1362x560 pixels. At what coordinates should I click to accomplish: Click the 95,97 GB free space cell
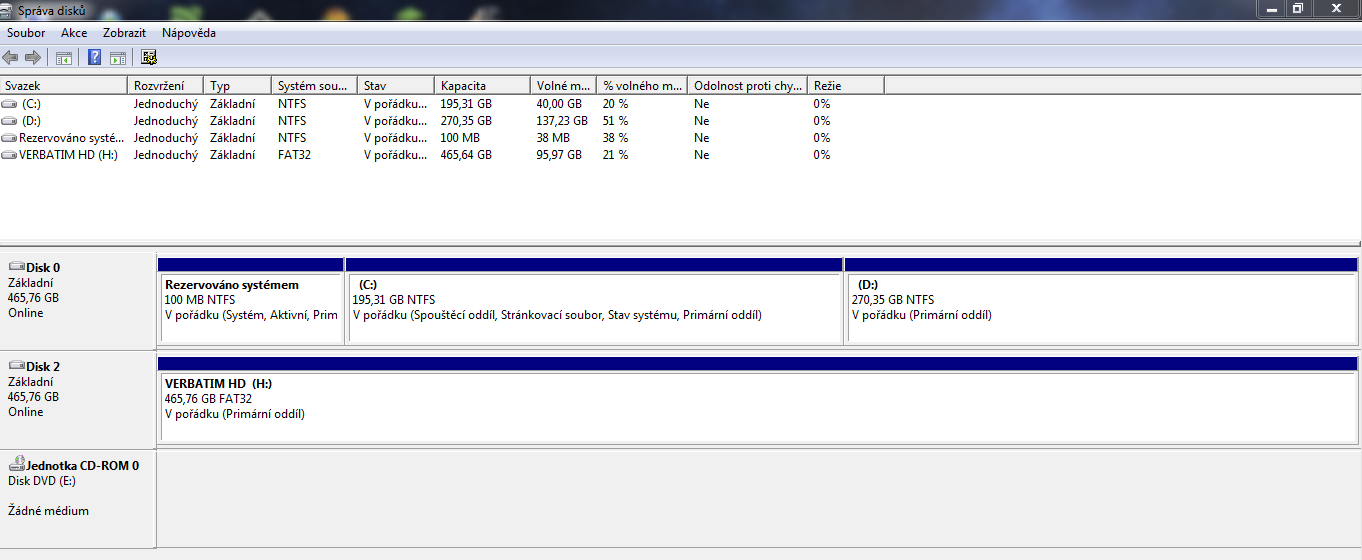pyautogui.click(x=559, y=155)
